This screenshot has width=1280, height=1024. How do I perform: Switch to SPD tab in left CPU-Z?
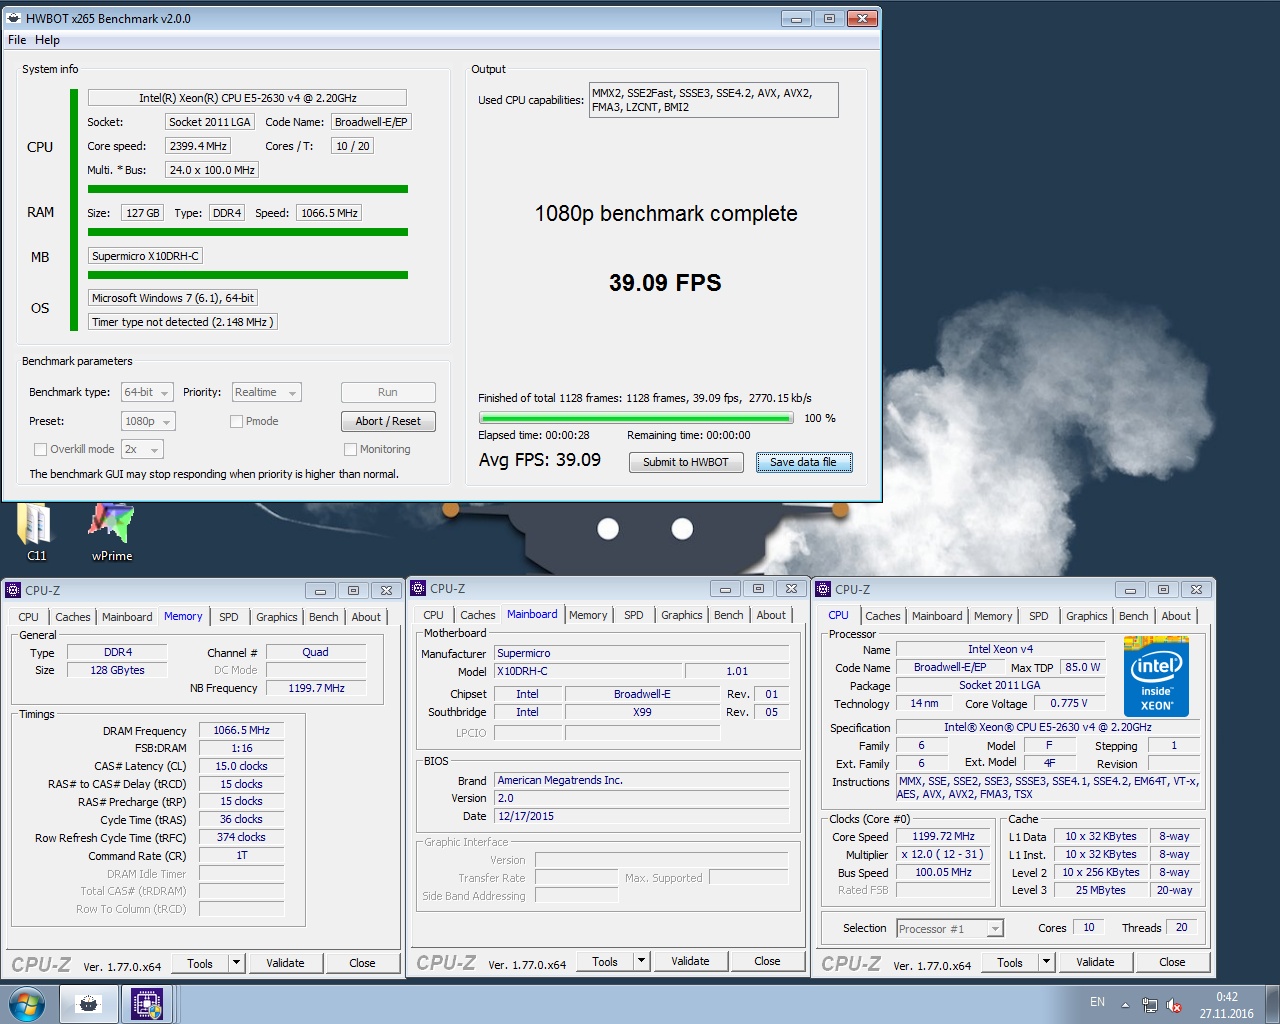(x=229, y=617)
